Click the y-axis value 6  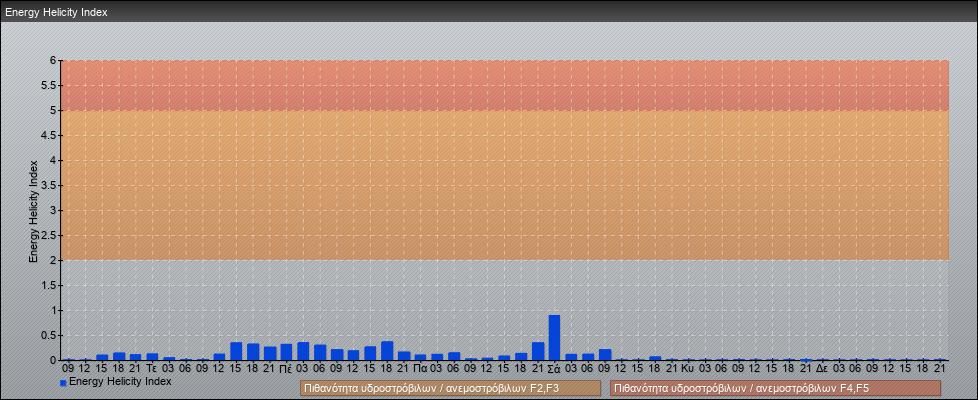pyautogui.click(x=54, y=61)
